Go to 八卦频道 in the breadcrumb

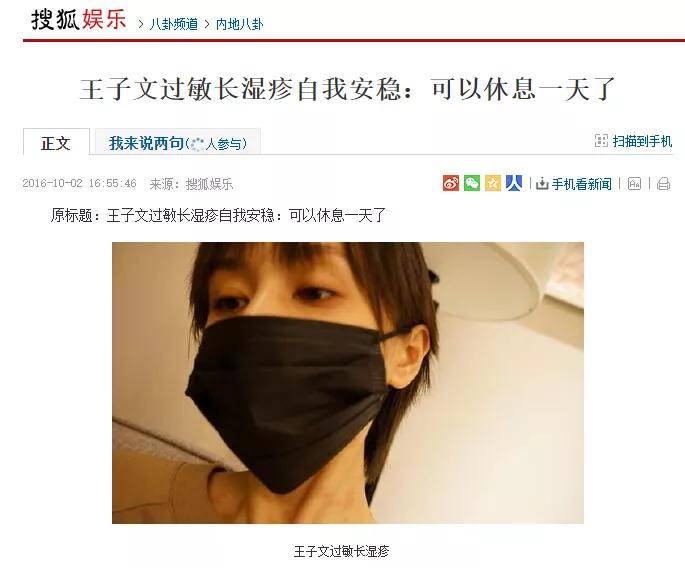coord(173,24)
